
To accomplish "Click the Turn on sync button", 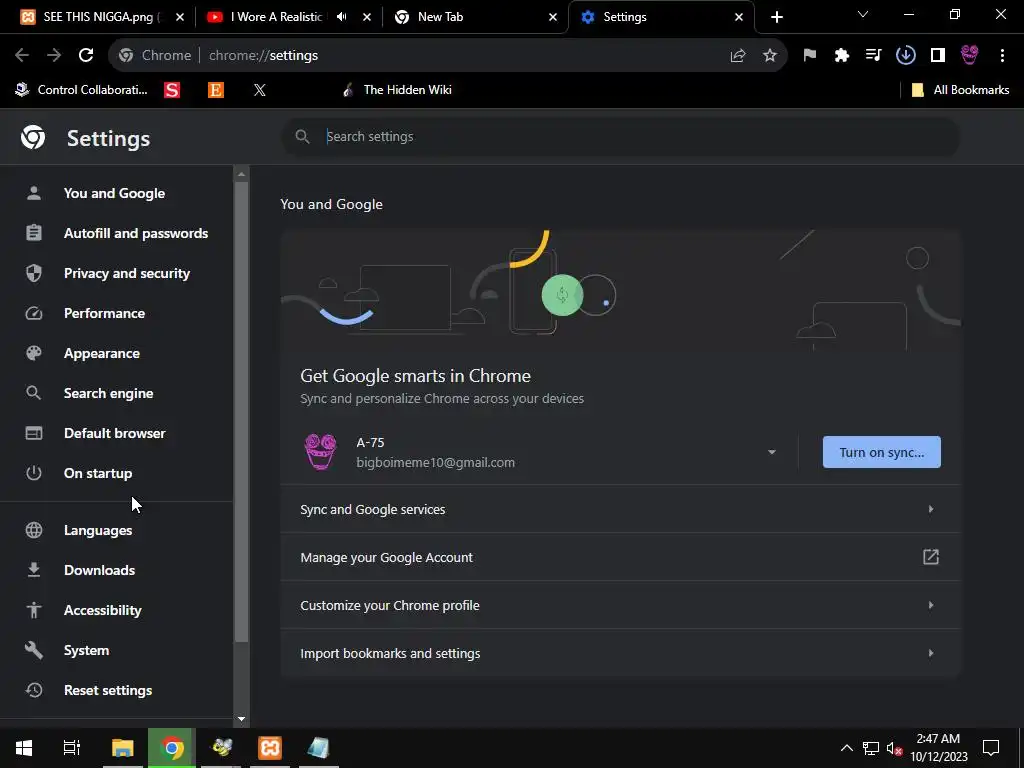I will pos(882,452).
